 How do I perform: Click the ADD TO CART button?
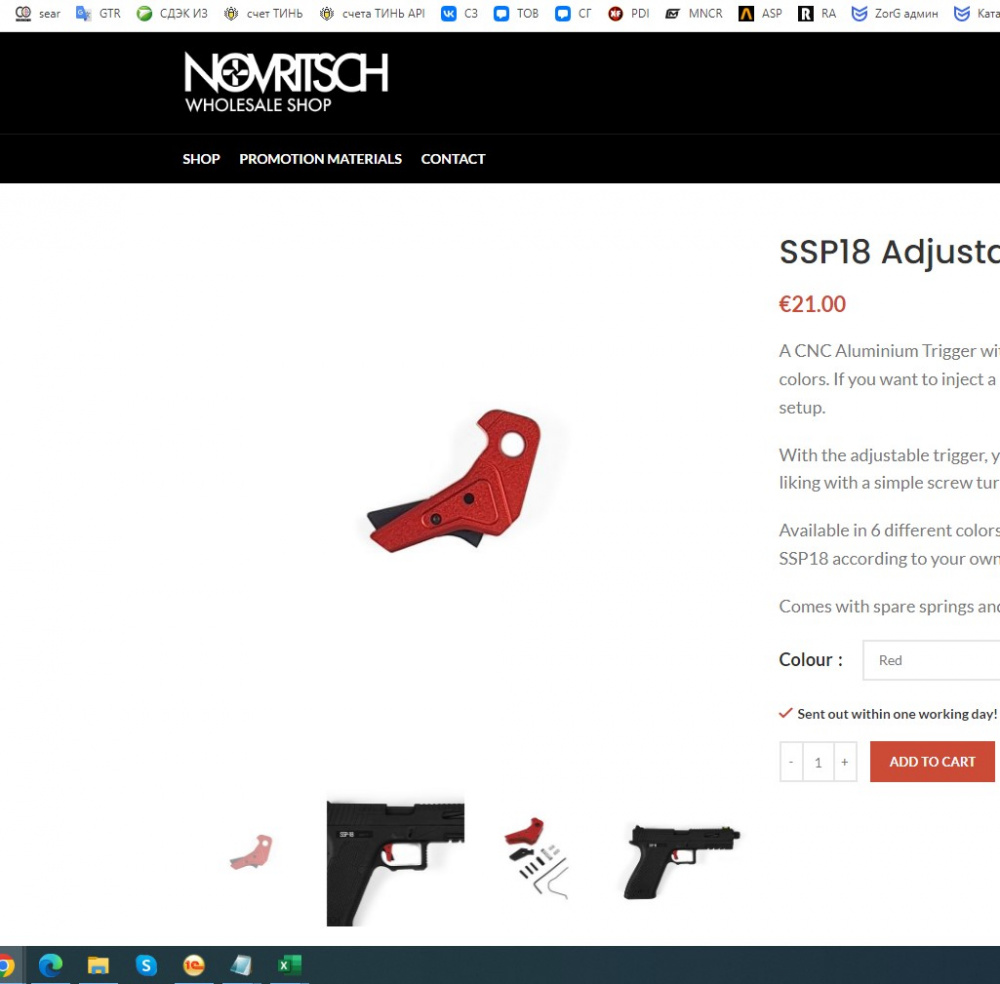click(x=932, y=761)
